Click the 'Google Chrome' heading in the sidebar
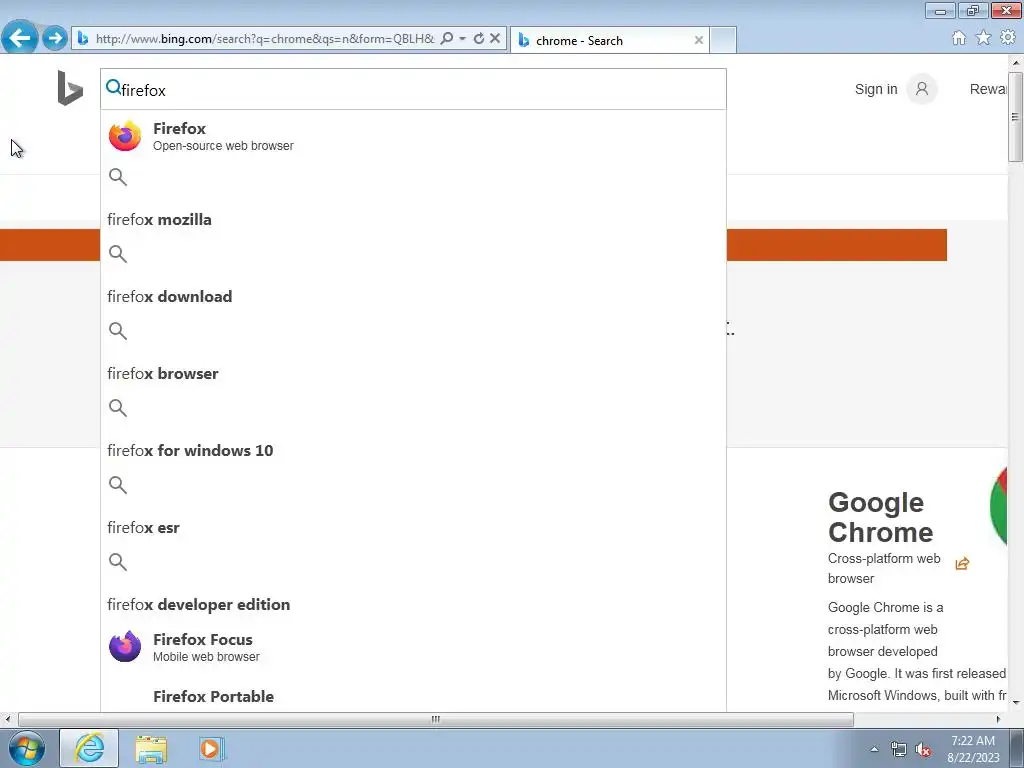 (880, 517)
